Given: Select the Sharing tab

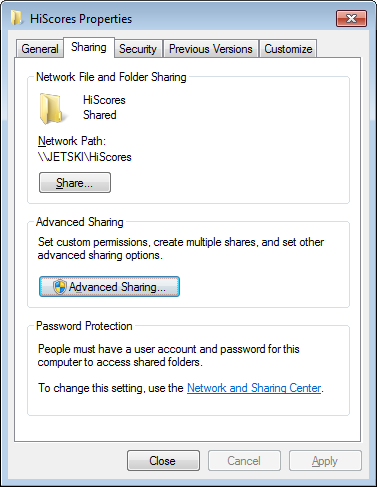Looking at the screenshot, I should [x=89, y=47].
